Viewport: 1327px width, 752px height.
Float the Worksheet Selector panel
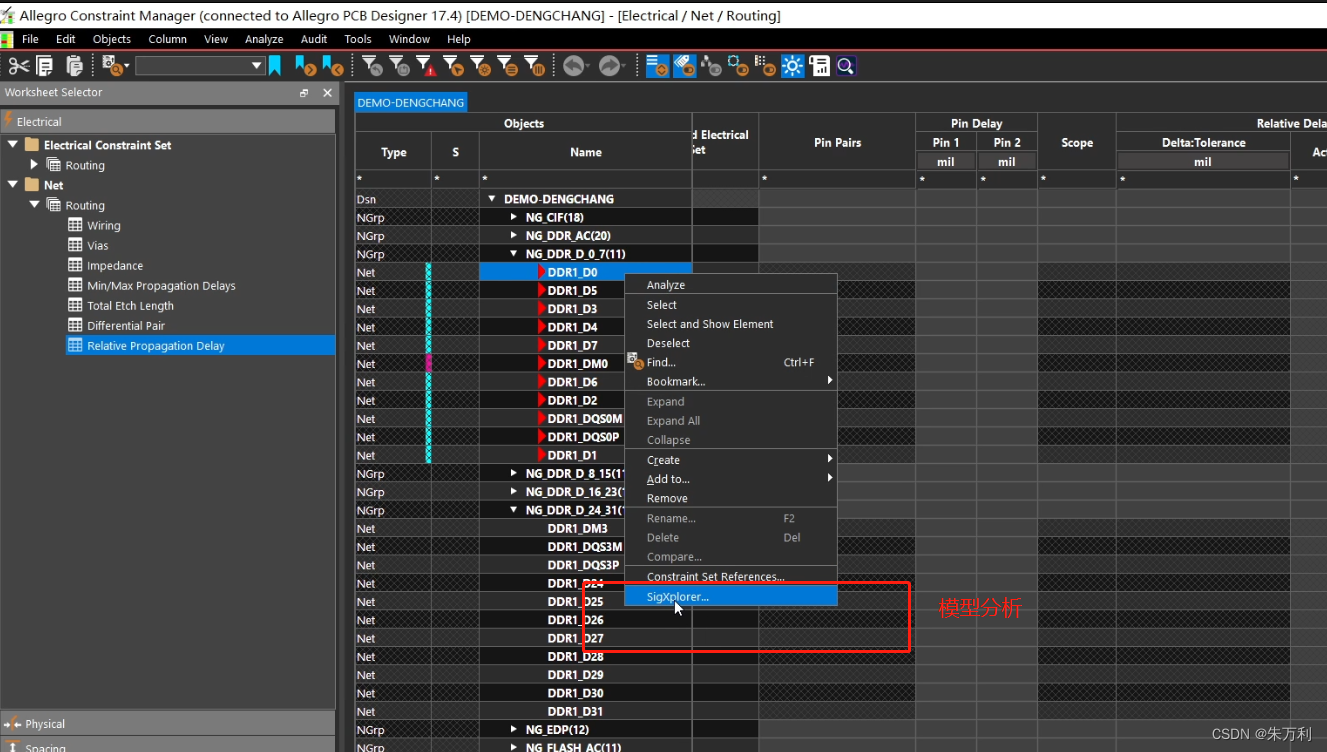tap(304, 93)
